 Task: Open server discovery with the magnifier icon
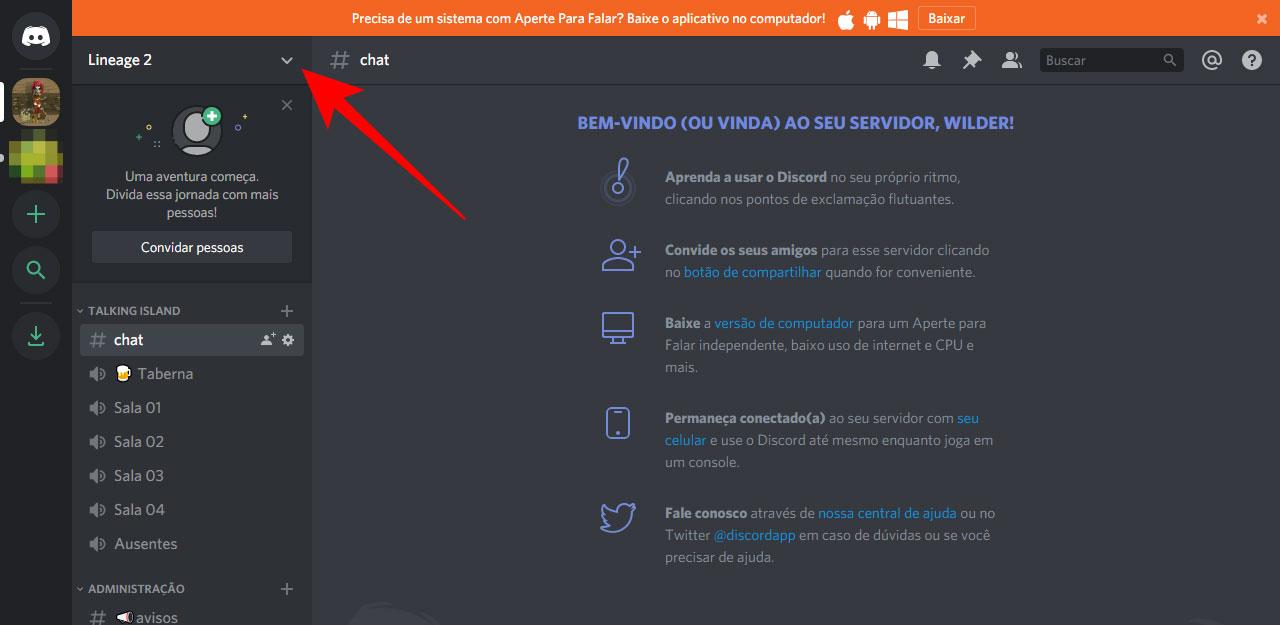[36, 270]
